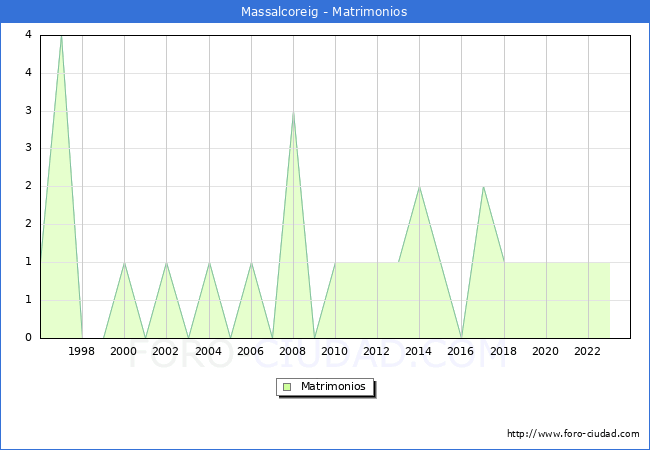650x450 pixels.
Task: Click the chart title 'Massalcoreig - Matrimonios'
Action: (x=324, y=12)
